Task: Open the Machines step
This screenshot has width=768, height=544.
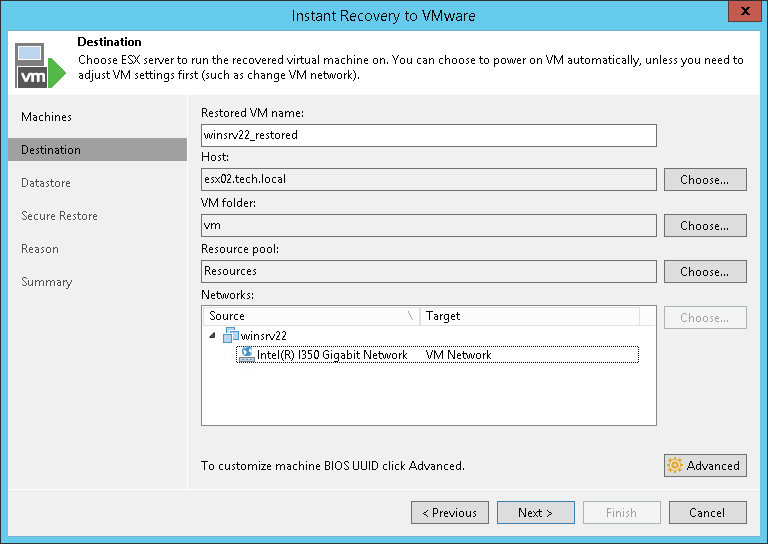Action: tap(47, 117)
